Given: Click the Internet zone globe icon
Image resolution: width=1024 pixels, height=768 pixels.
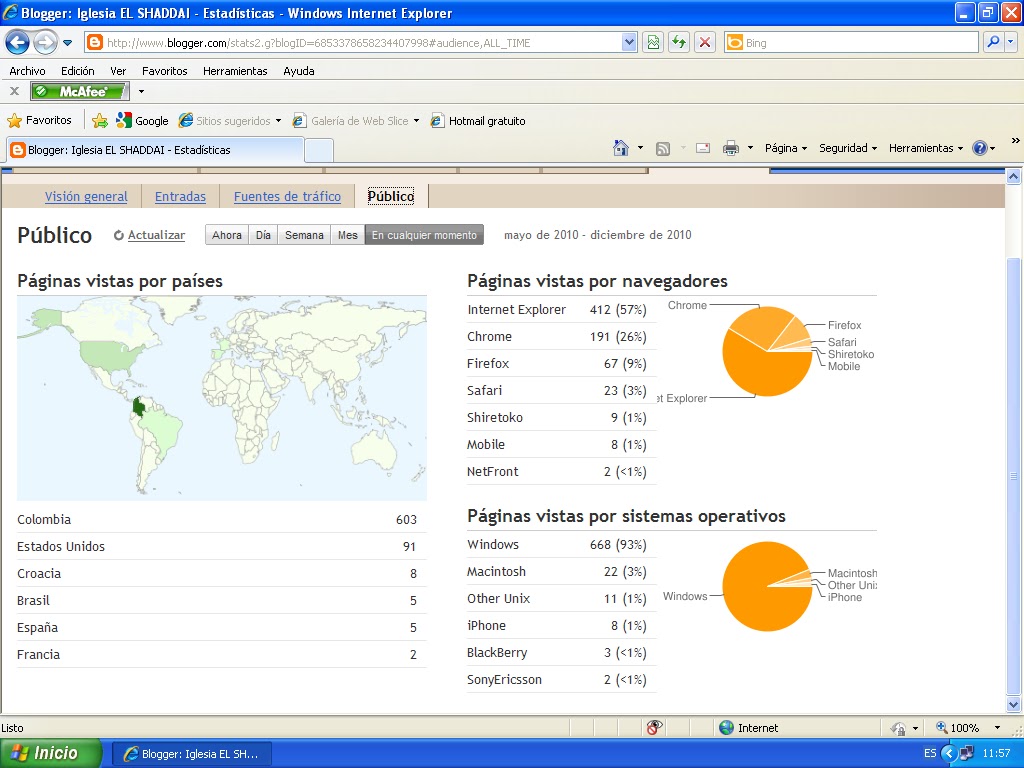Looking at the screenshot, I should [x=726, y=728].
